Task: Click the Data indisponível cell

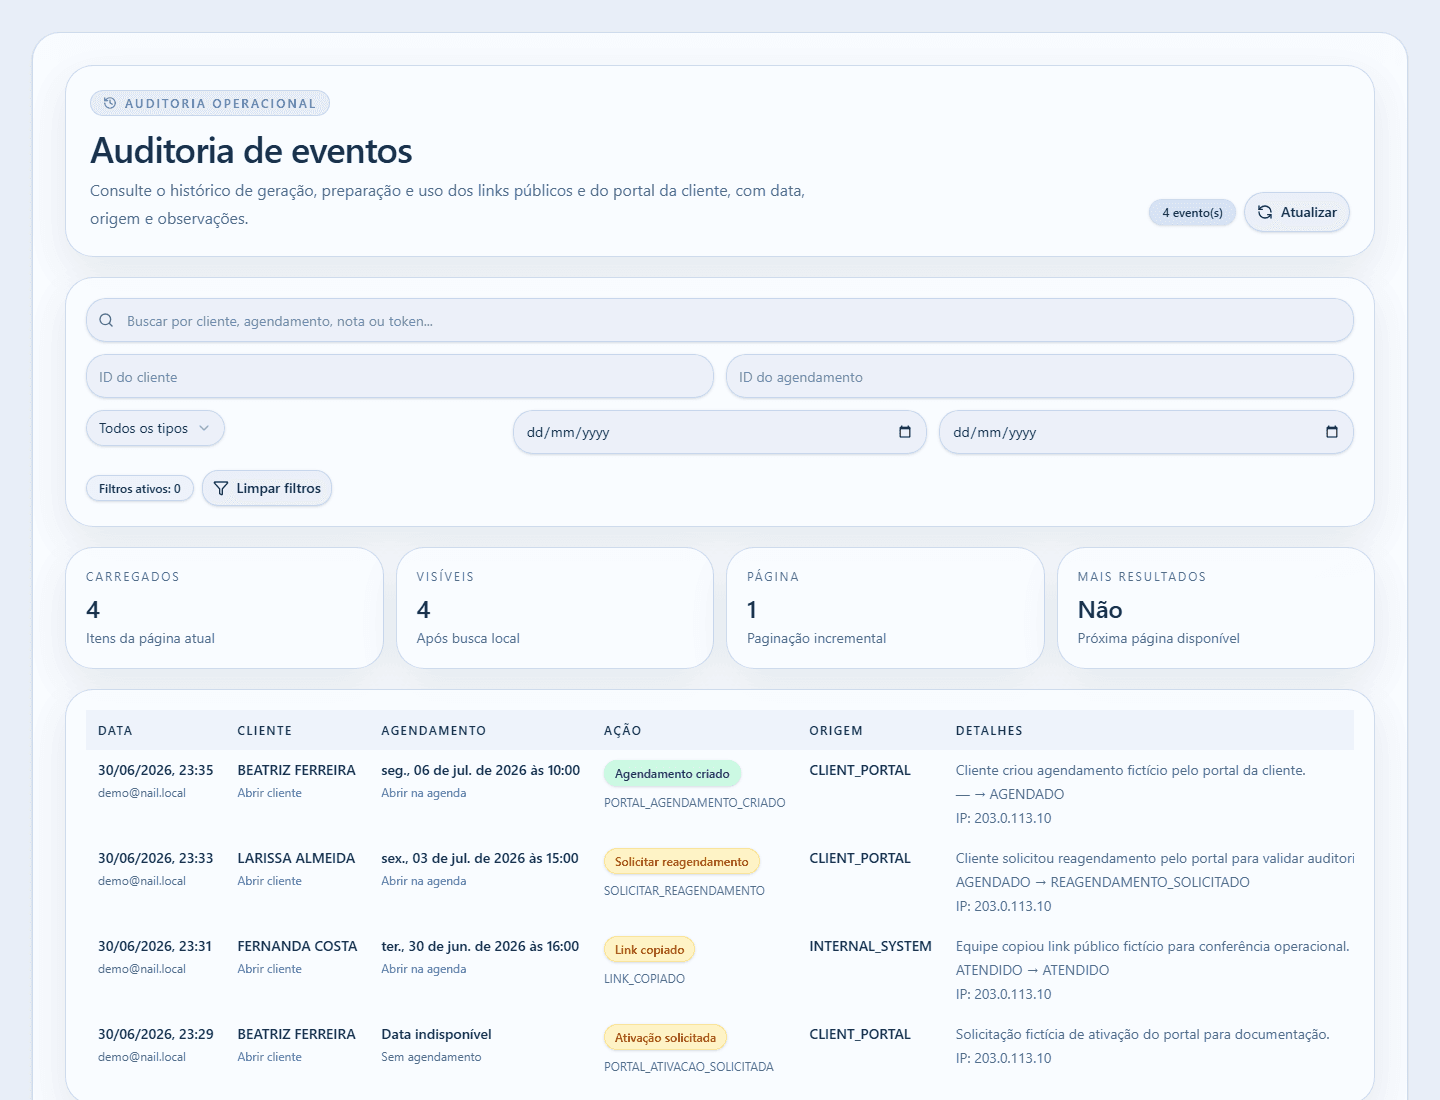Action: [436, 1034]
